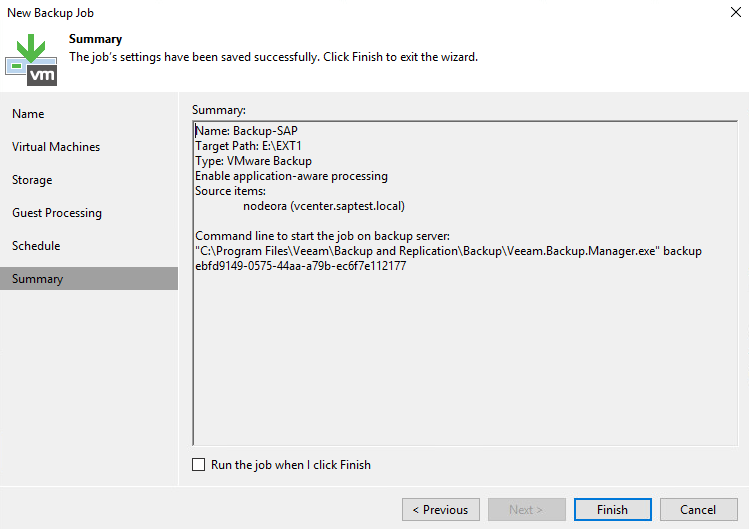The height and width of the screenshot is (529, 749).
Task: Click the New Backup Job title bar
Action: [300, 13]
